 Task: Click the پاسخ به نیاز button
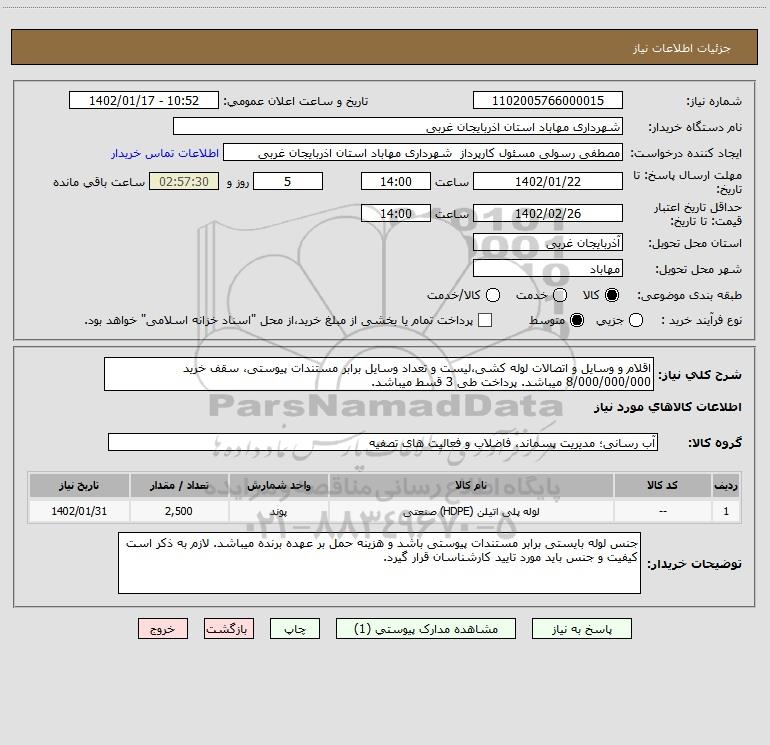pos(581,629)
